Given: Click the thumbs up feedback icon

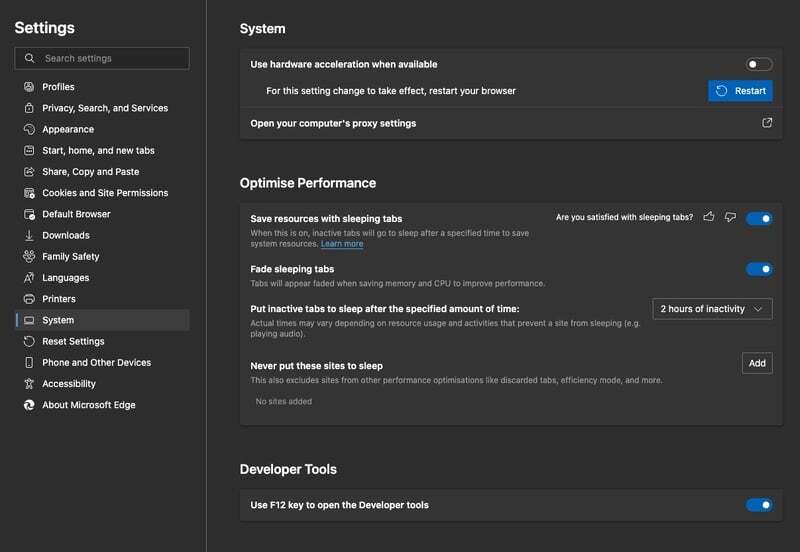Looking at the screenshot, I should [x=709, y=217].
